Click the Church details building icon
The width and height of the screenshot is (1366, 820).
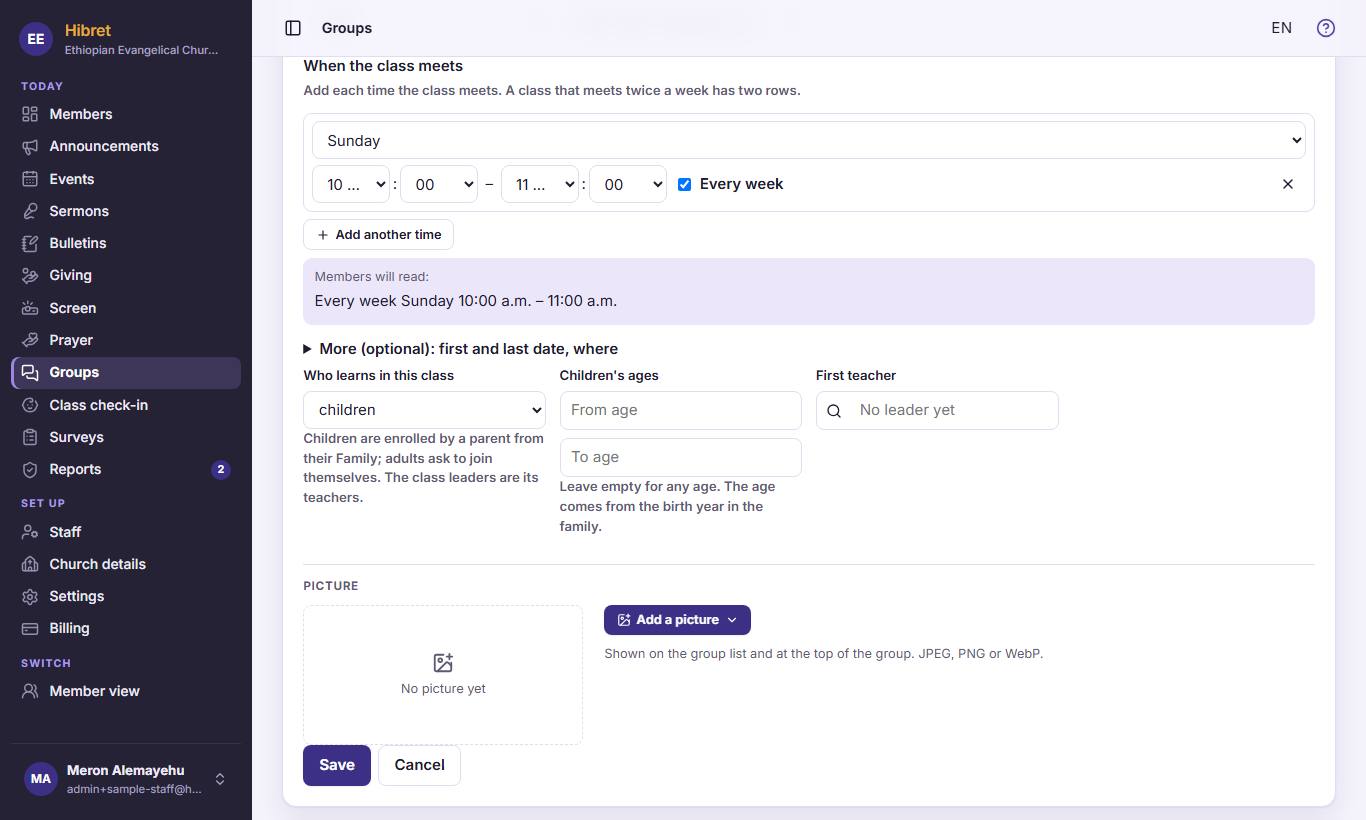[x=30, y=564]
